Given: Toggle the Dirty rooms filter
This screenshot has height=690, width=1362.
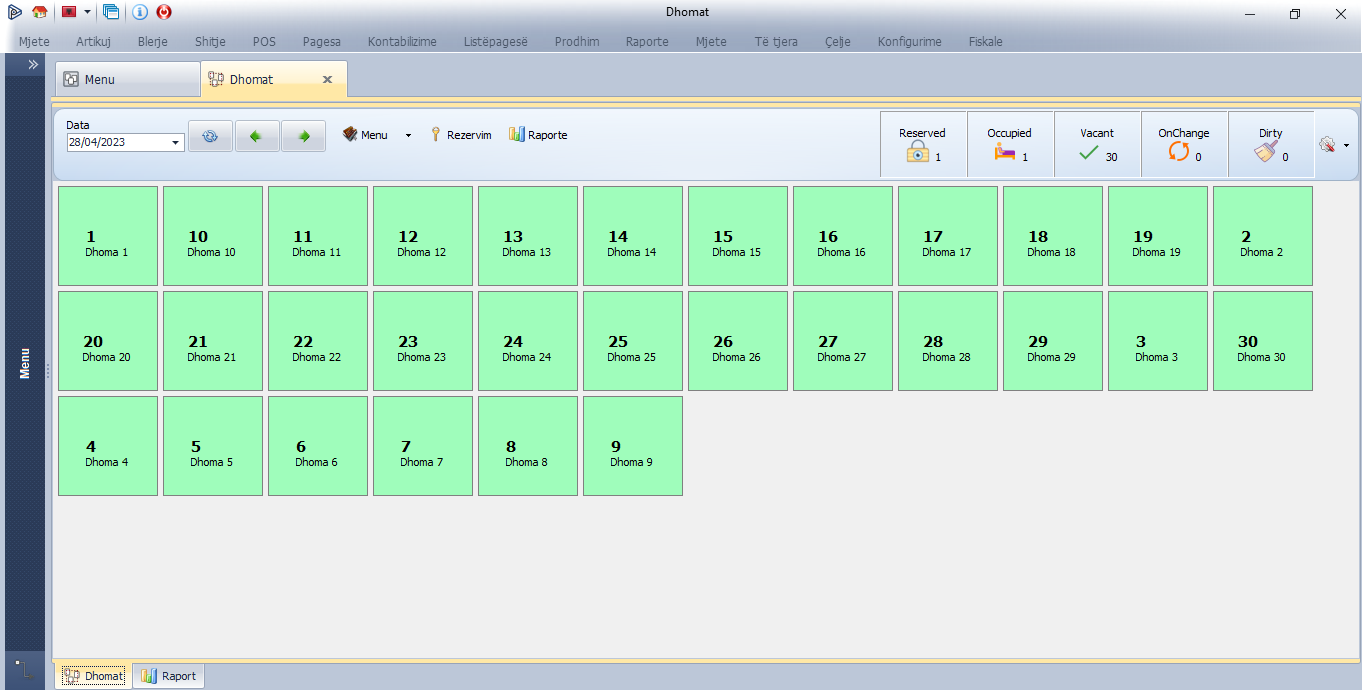Looking at the screenshot, I should tap(1271, 145).
